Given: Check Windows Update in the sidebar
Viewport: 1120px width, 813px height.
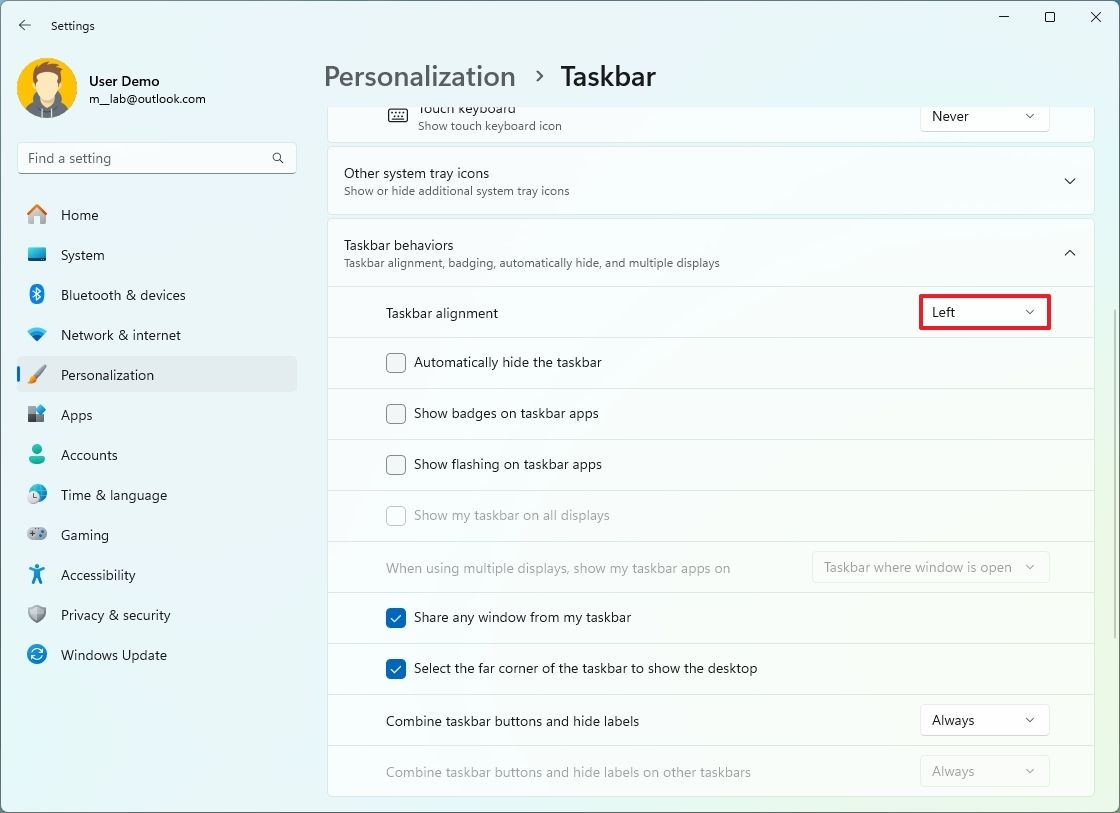Looking at the screenshot, I should 113,655.
